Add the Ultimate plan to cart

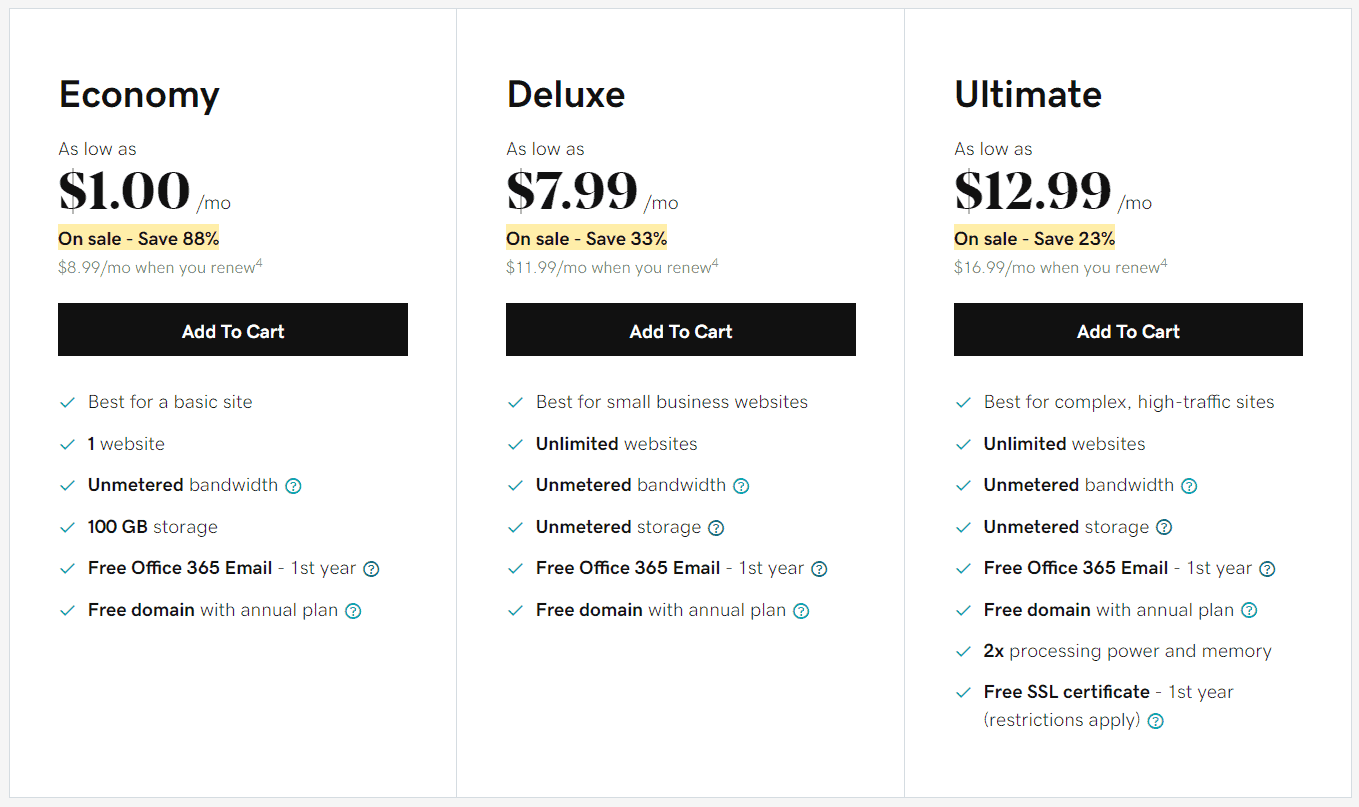point(1128,330)
